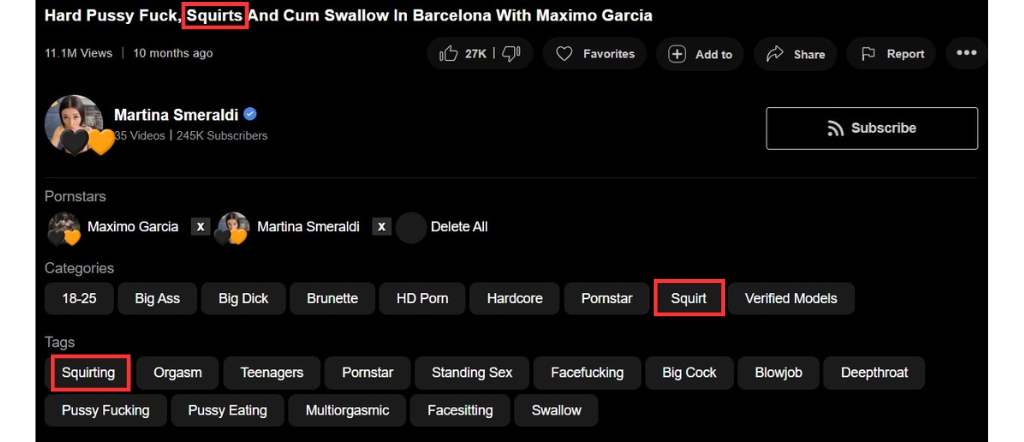This screenshot has height=442, width=1024.
Task: Remove Martina Smeraldi from pornstars list
Action: click(381, 227)
